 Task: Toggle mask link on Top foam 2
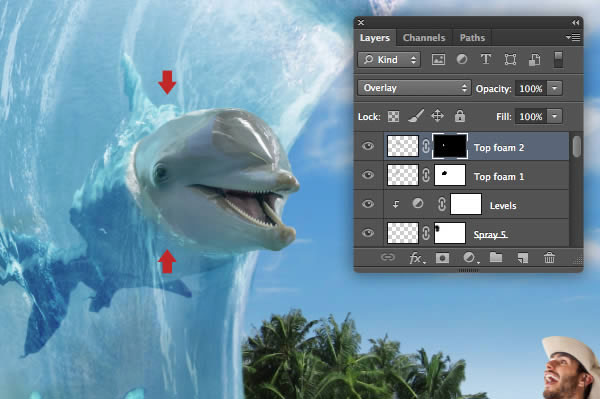pyautogui.click(x=426, y=146)
